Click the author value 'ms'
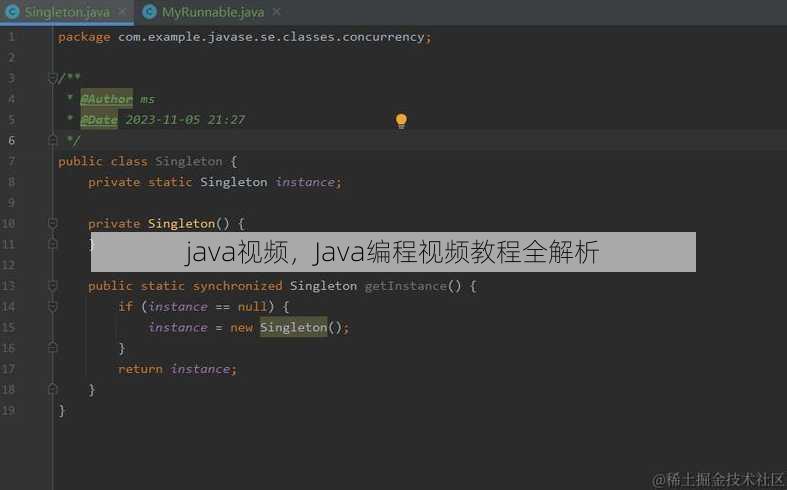787x490 pixels. coord(147,99)
